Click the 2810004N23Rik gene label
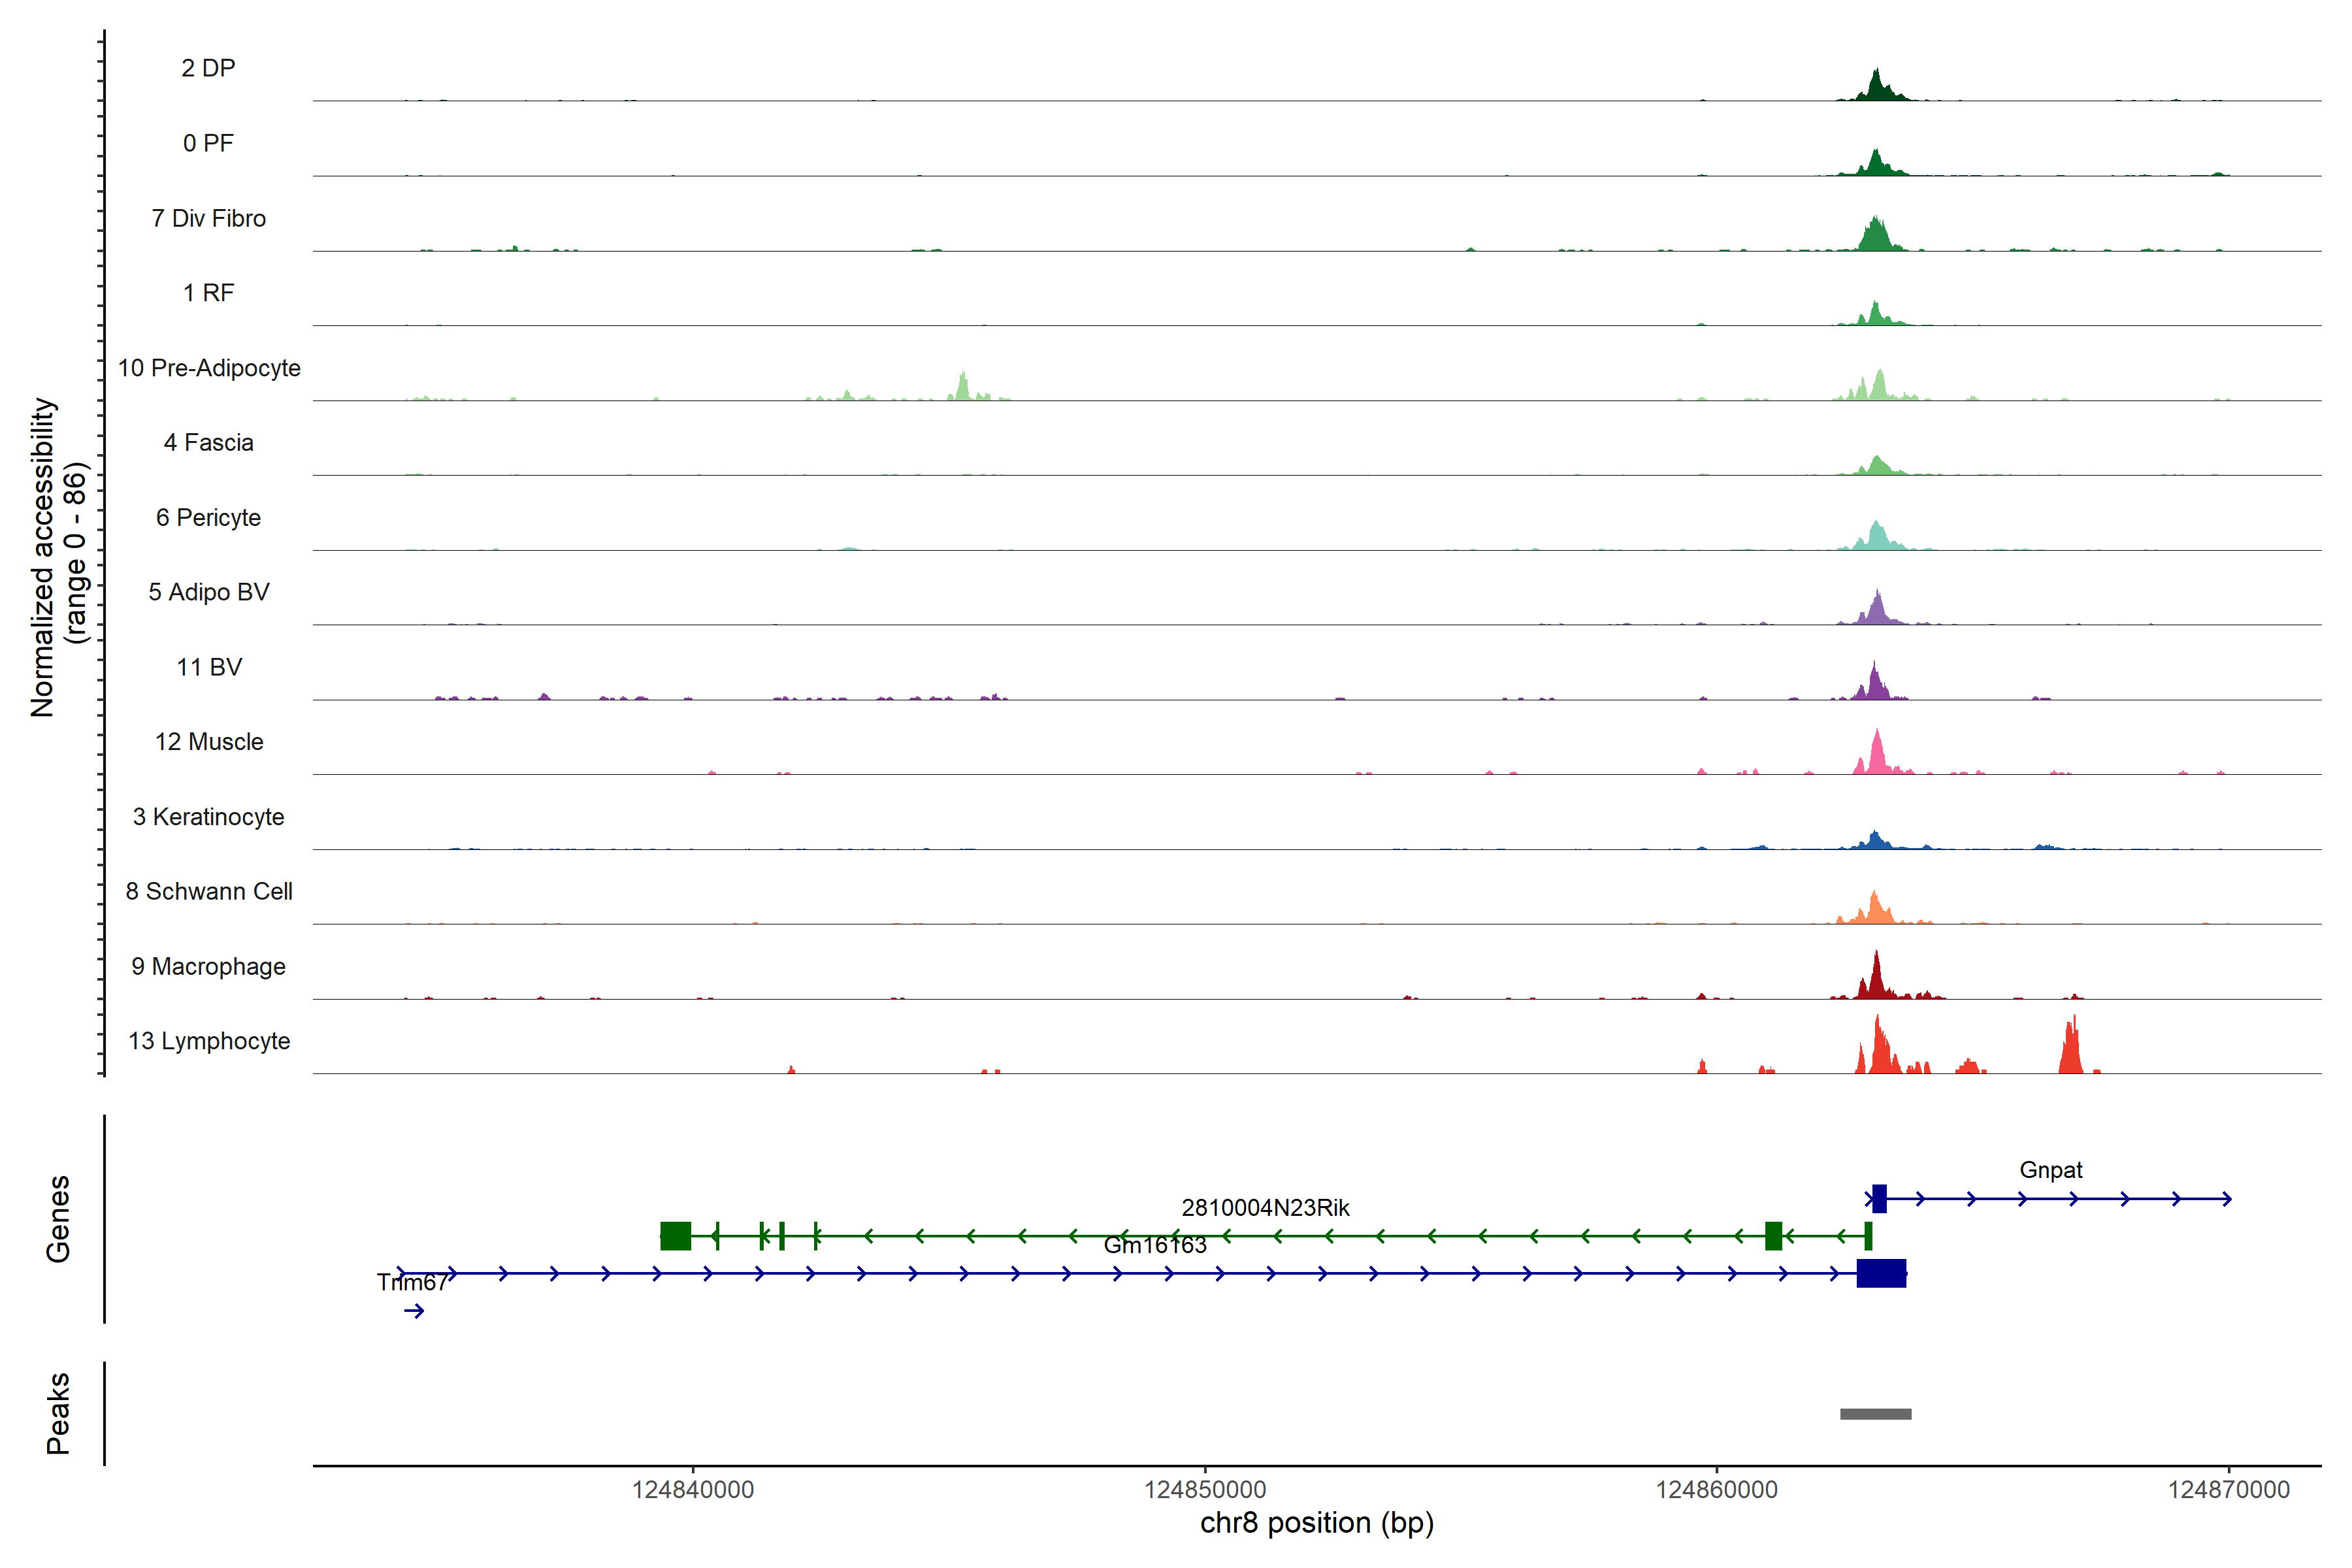 tap(1265, 1207)
